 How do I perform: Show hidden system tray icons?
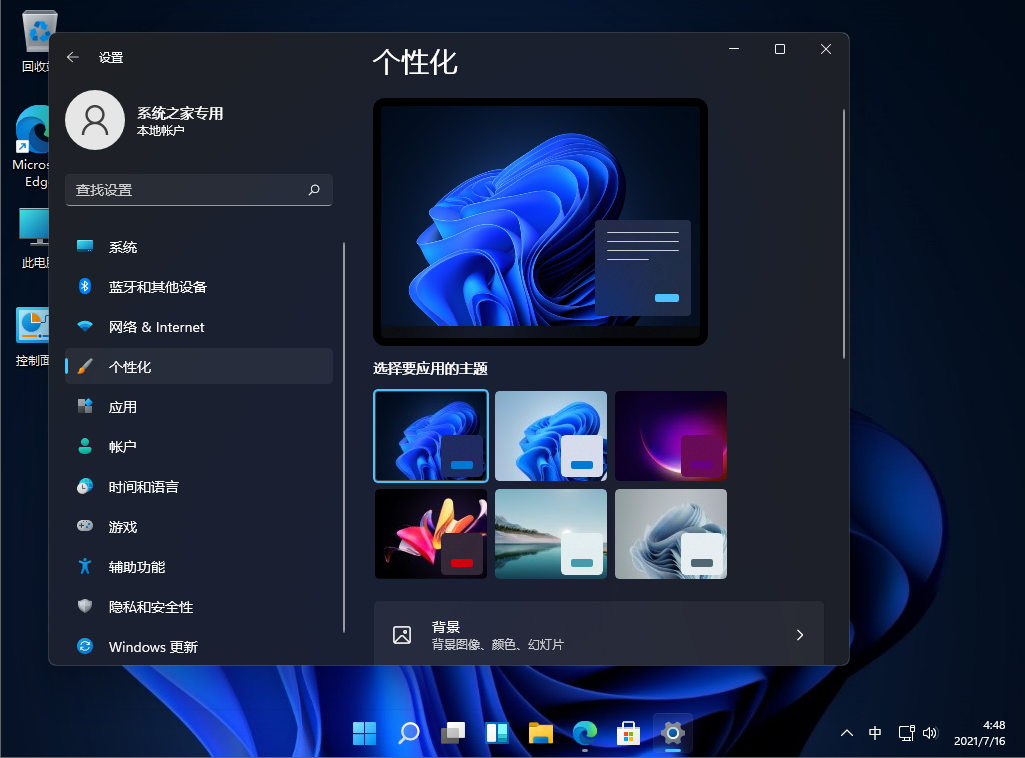(x=847, y=733)
